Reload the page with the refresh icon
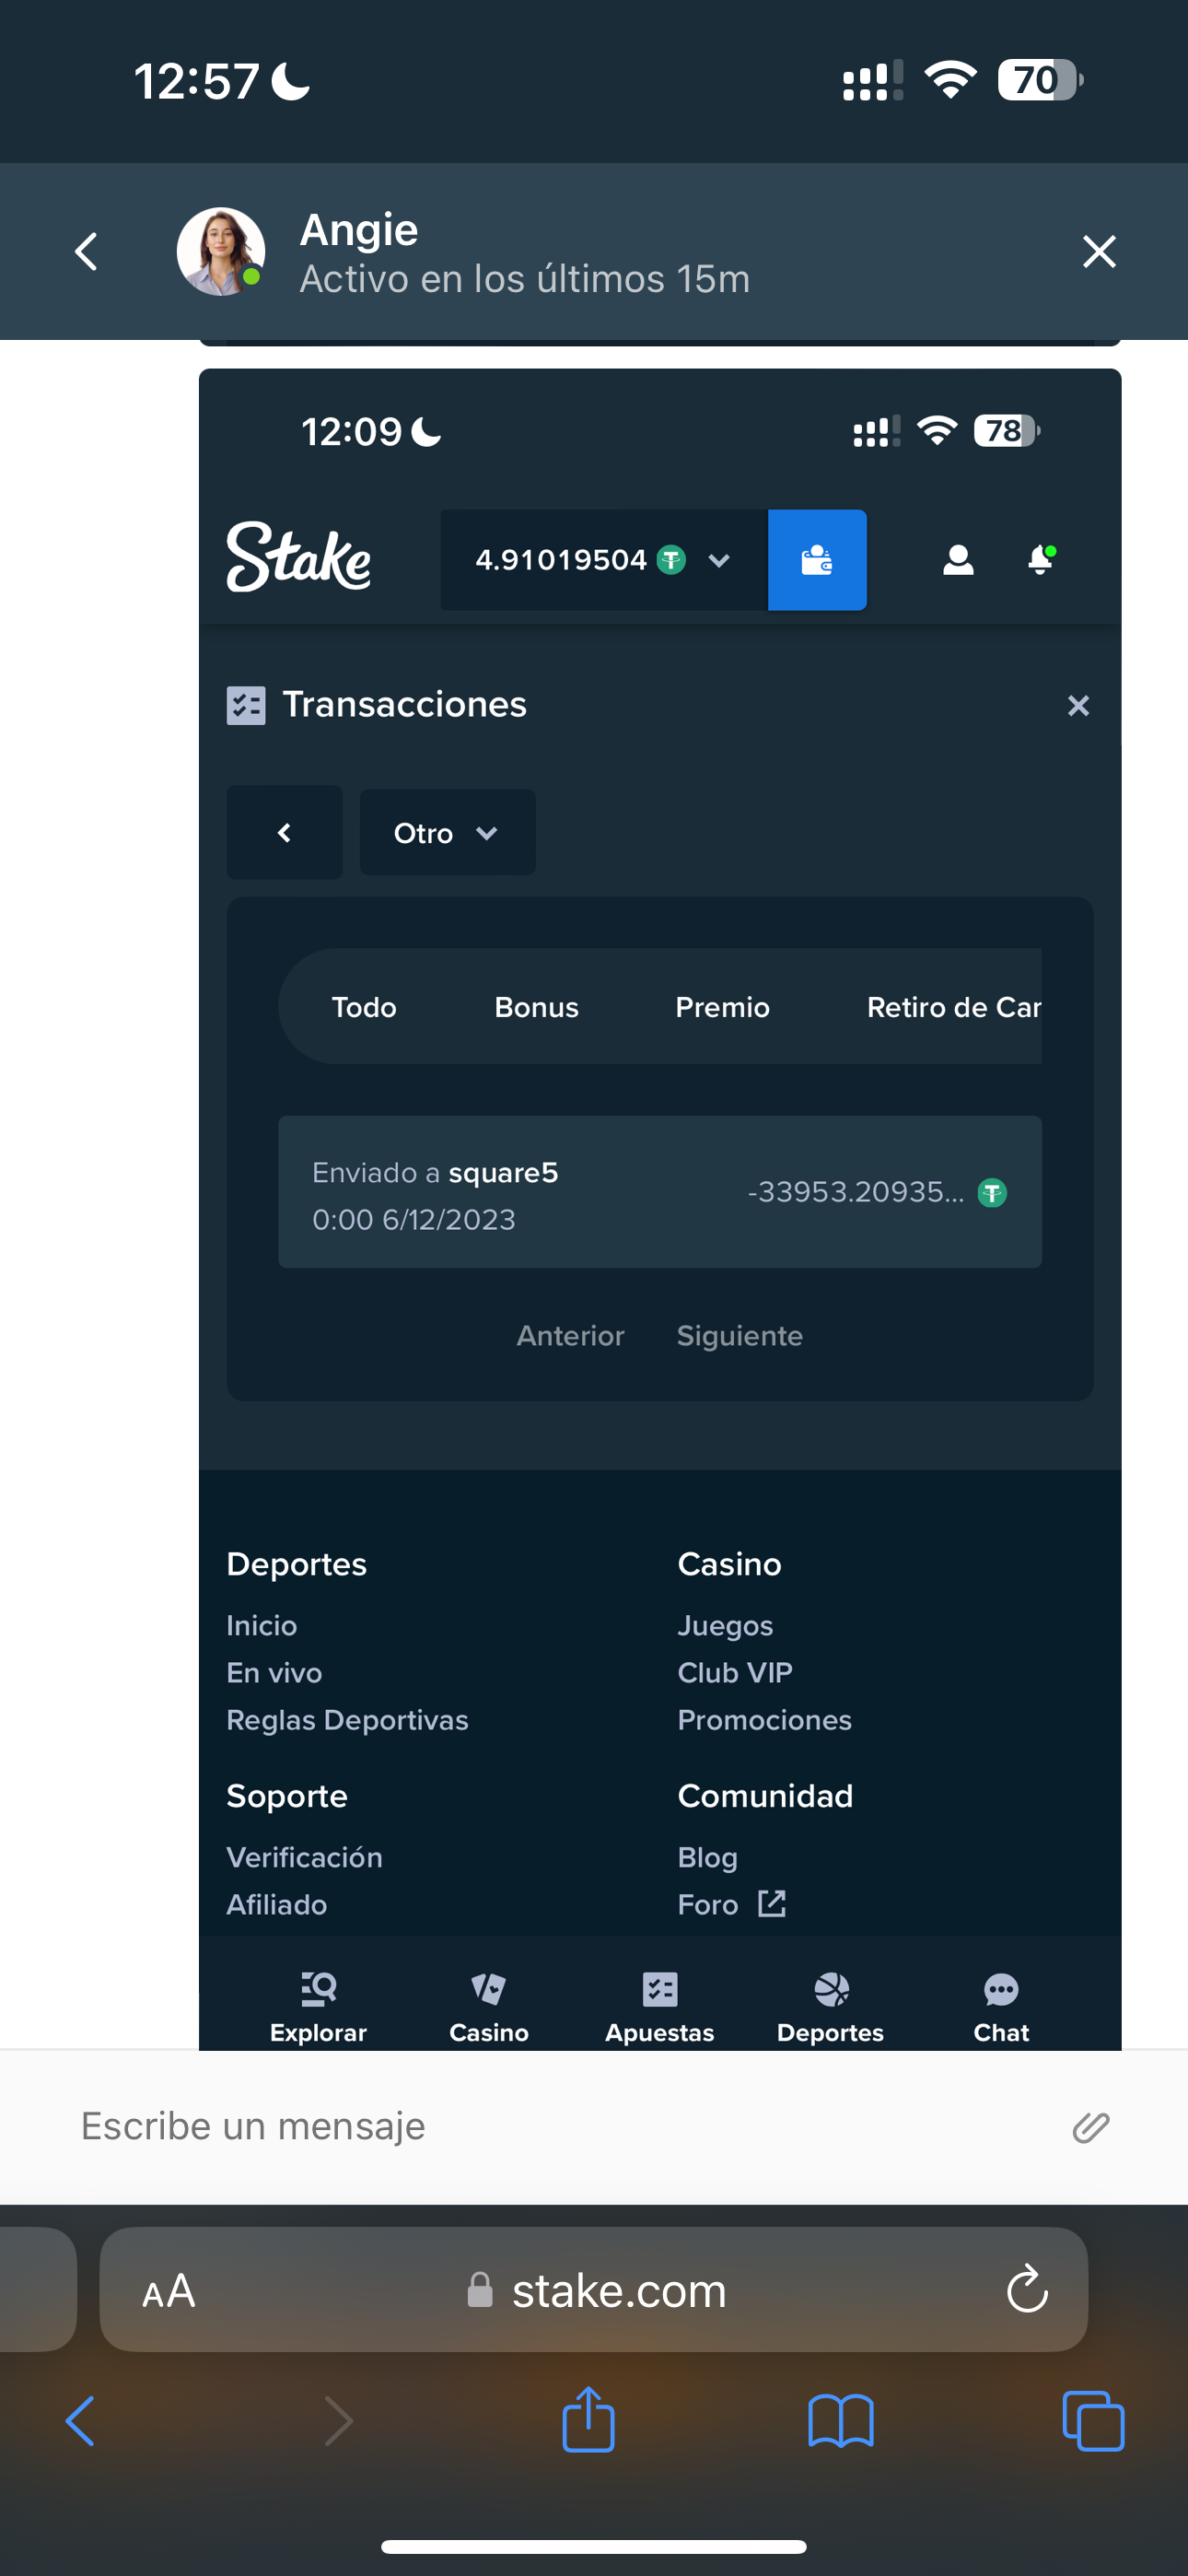This screenshot has width=1188, height=2576. tap(1027, 2289)
